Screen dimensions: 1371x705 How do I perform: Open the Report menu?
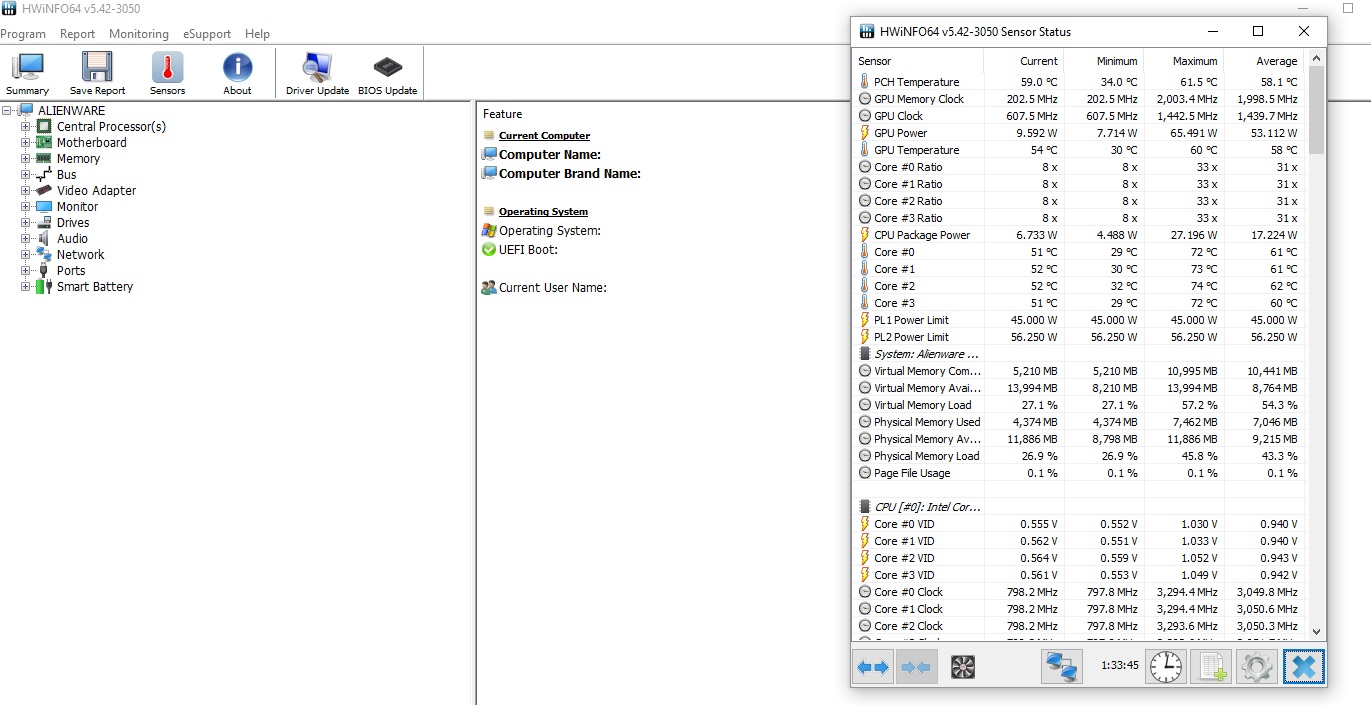77,34
